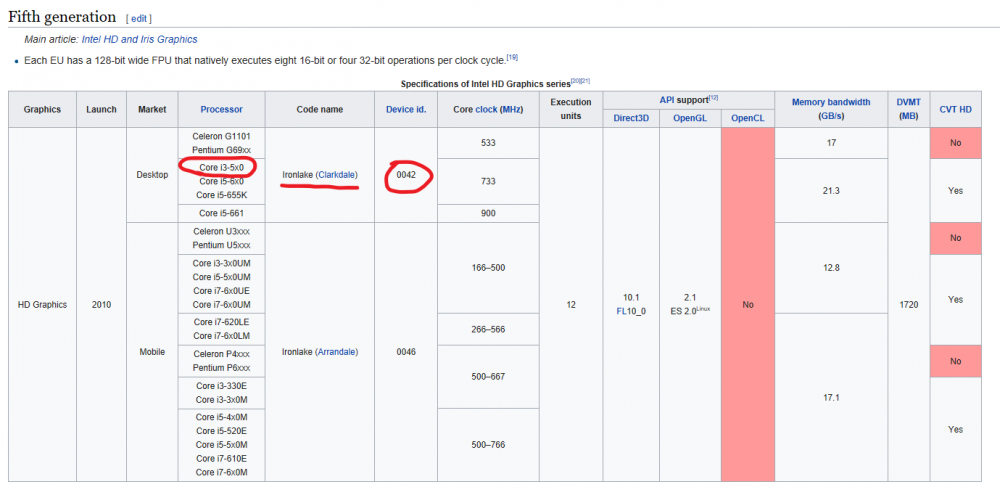Follow footnote 21 in table caption
Image resolution: width=1000 pixels, height=495 pixels.
click(x=584, y=81)
